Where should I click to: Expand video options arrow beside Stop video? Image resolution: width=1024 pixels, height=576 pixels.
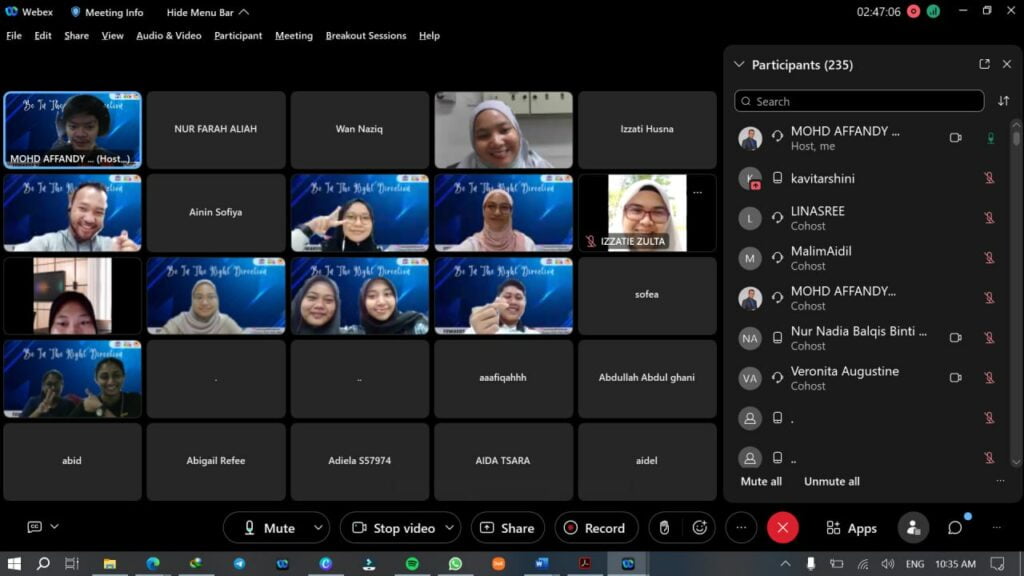450,528
